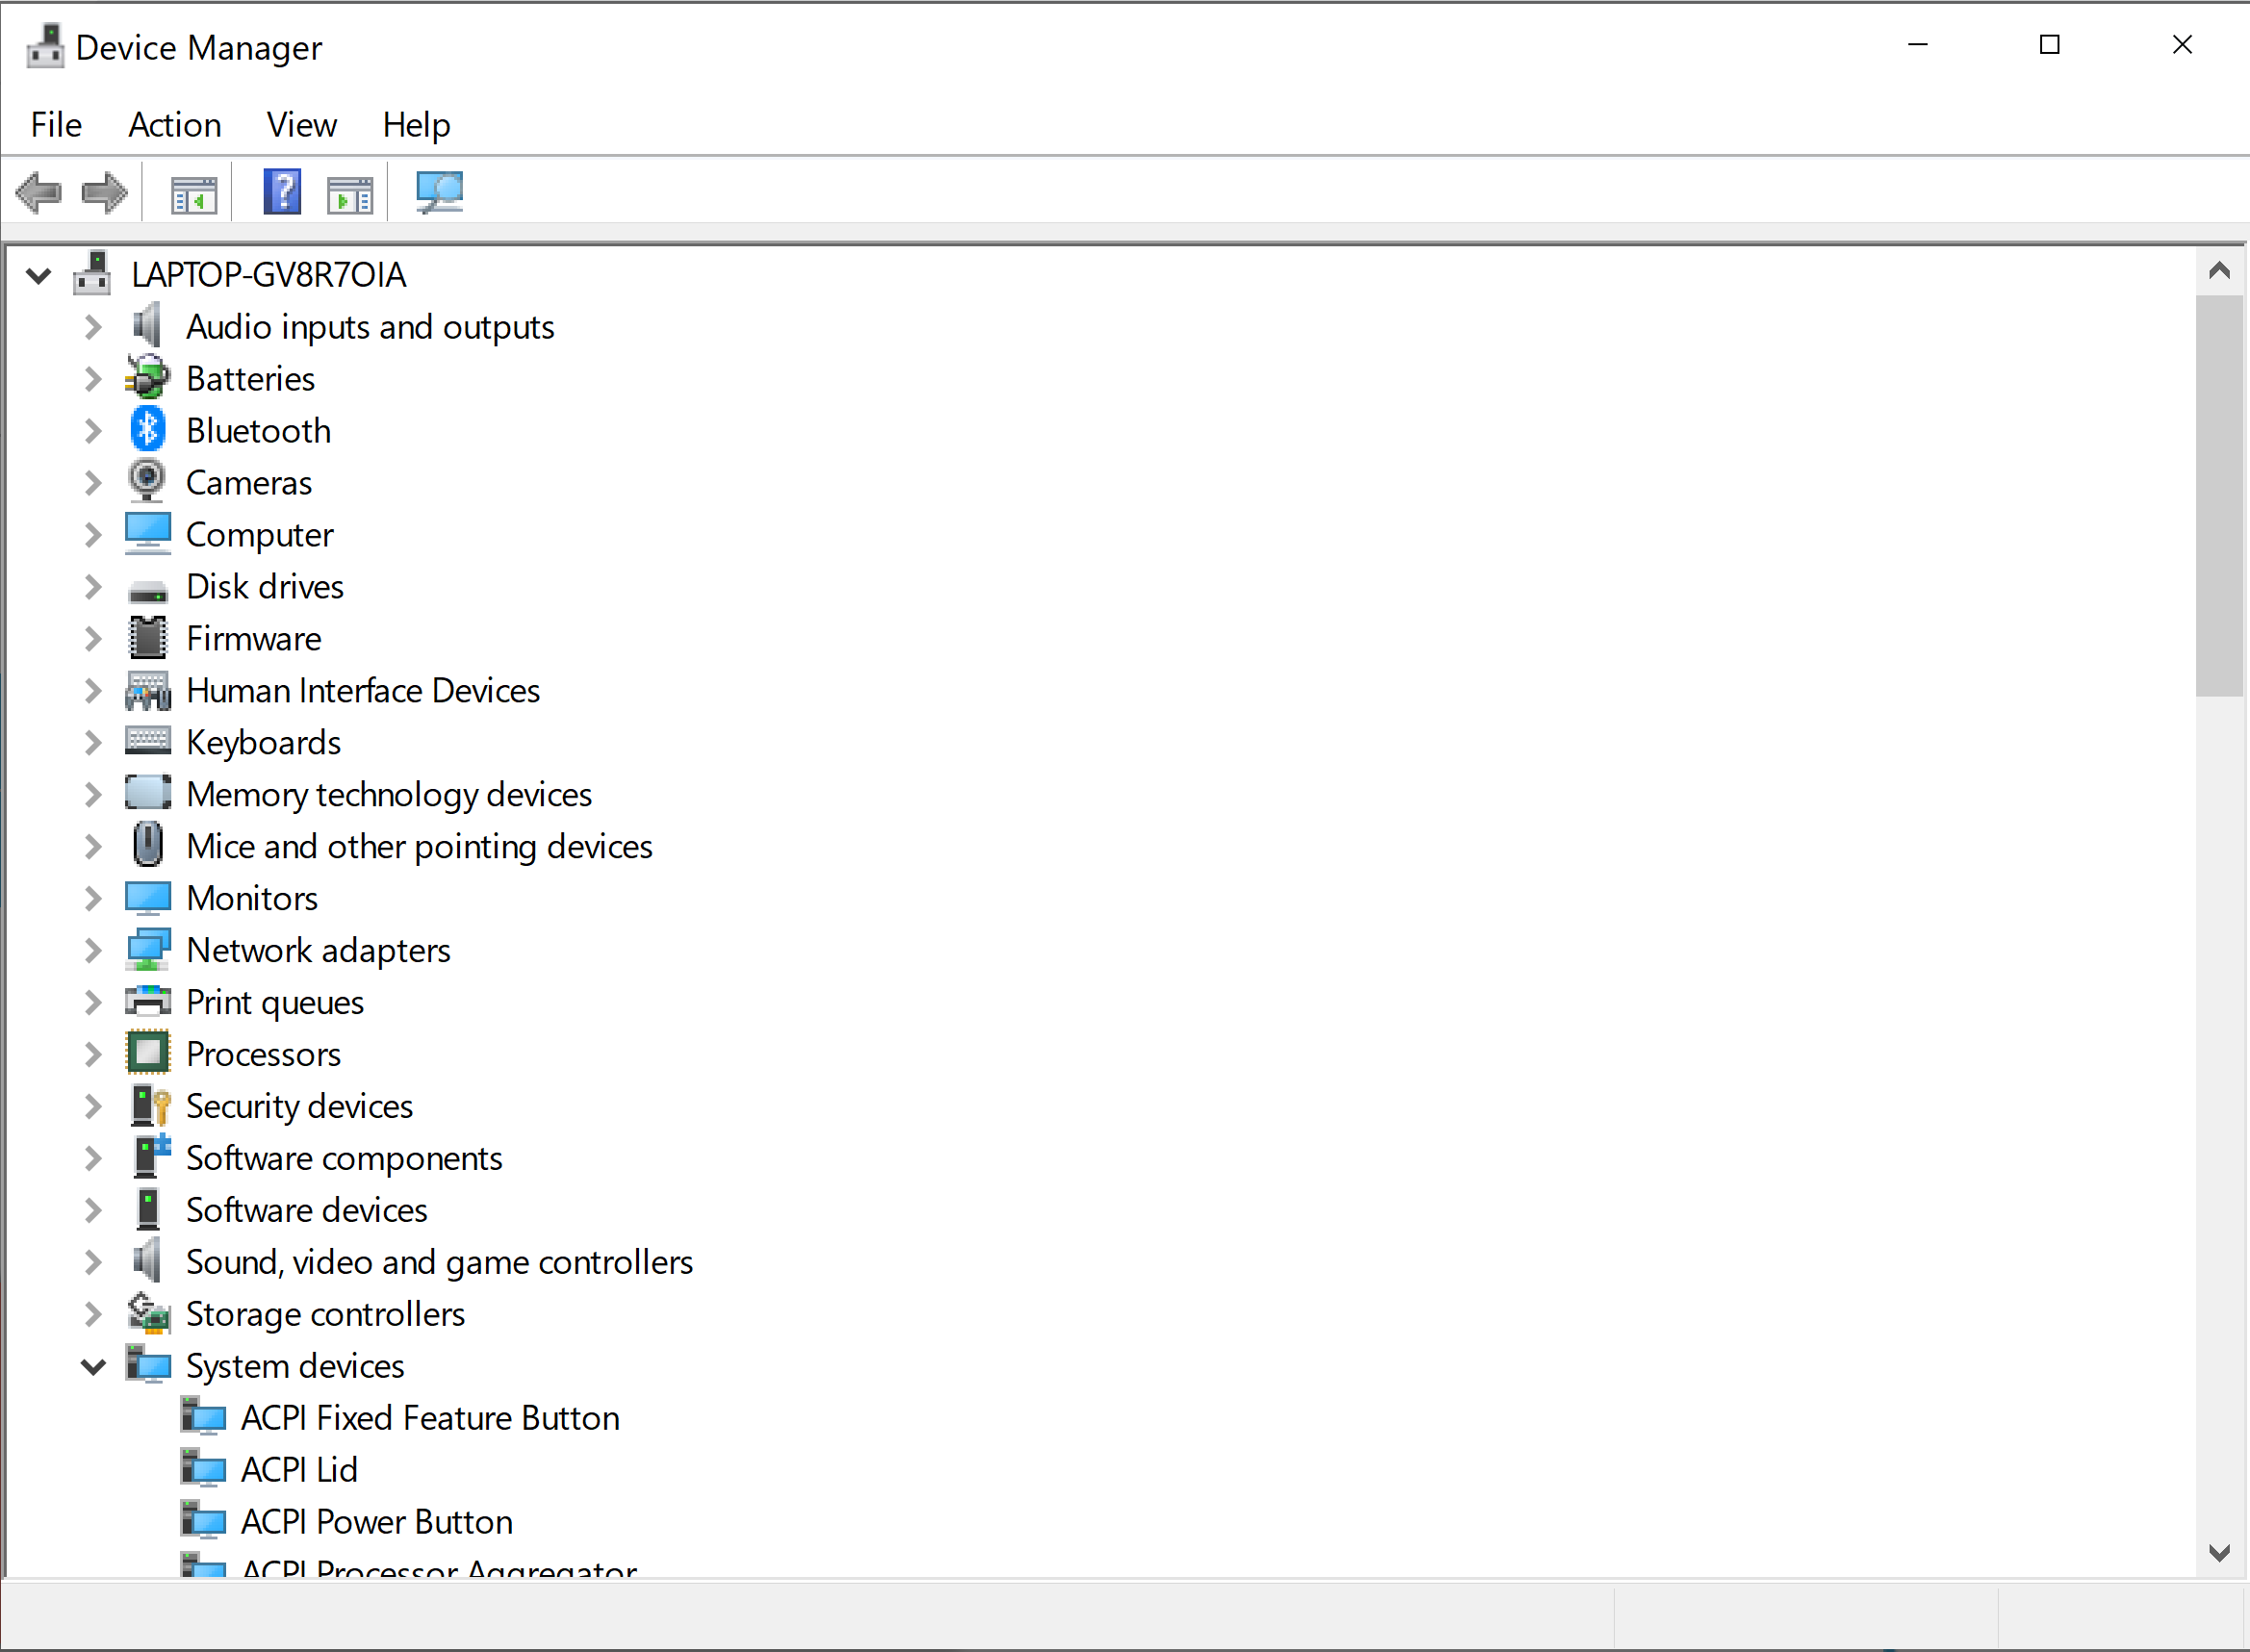This screenshot has width=2250, height=1652.
Task: Open the Action menu
Action: 174,125
